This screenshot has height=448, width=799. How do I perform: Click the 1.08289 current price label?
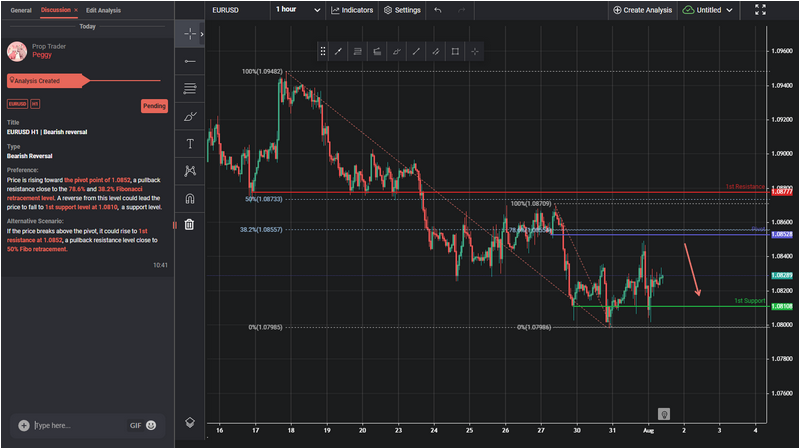pos(782,275)
